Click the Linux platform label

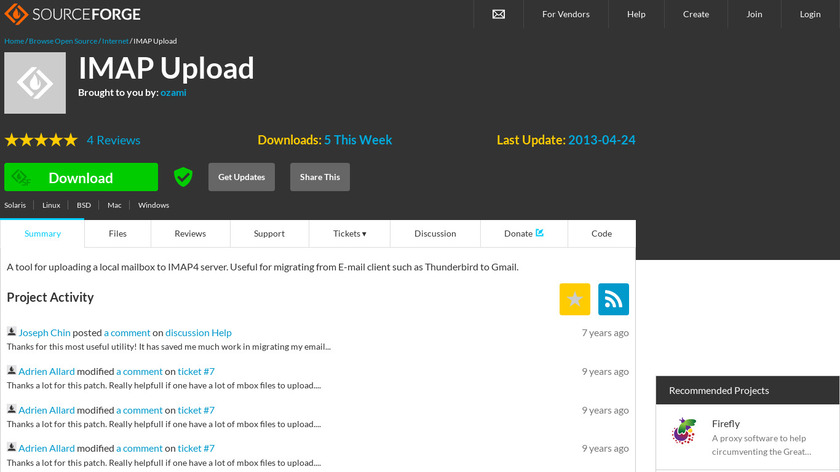[x=51, y=205]
